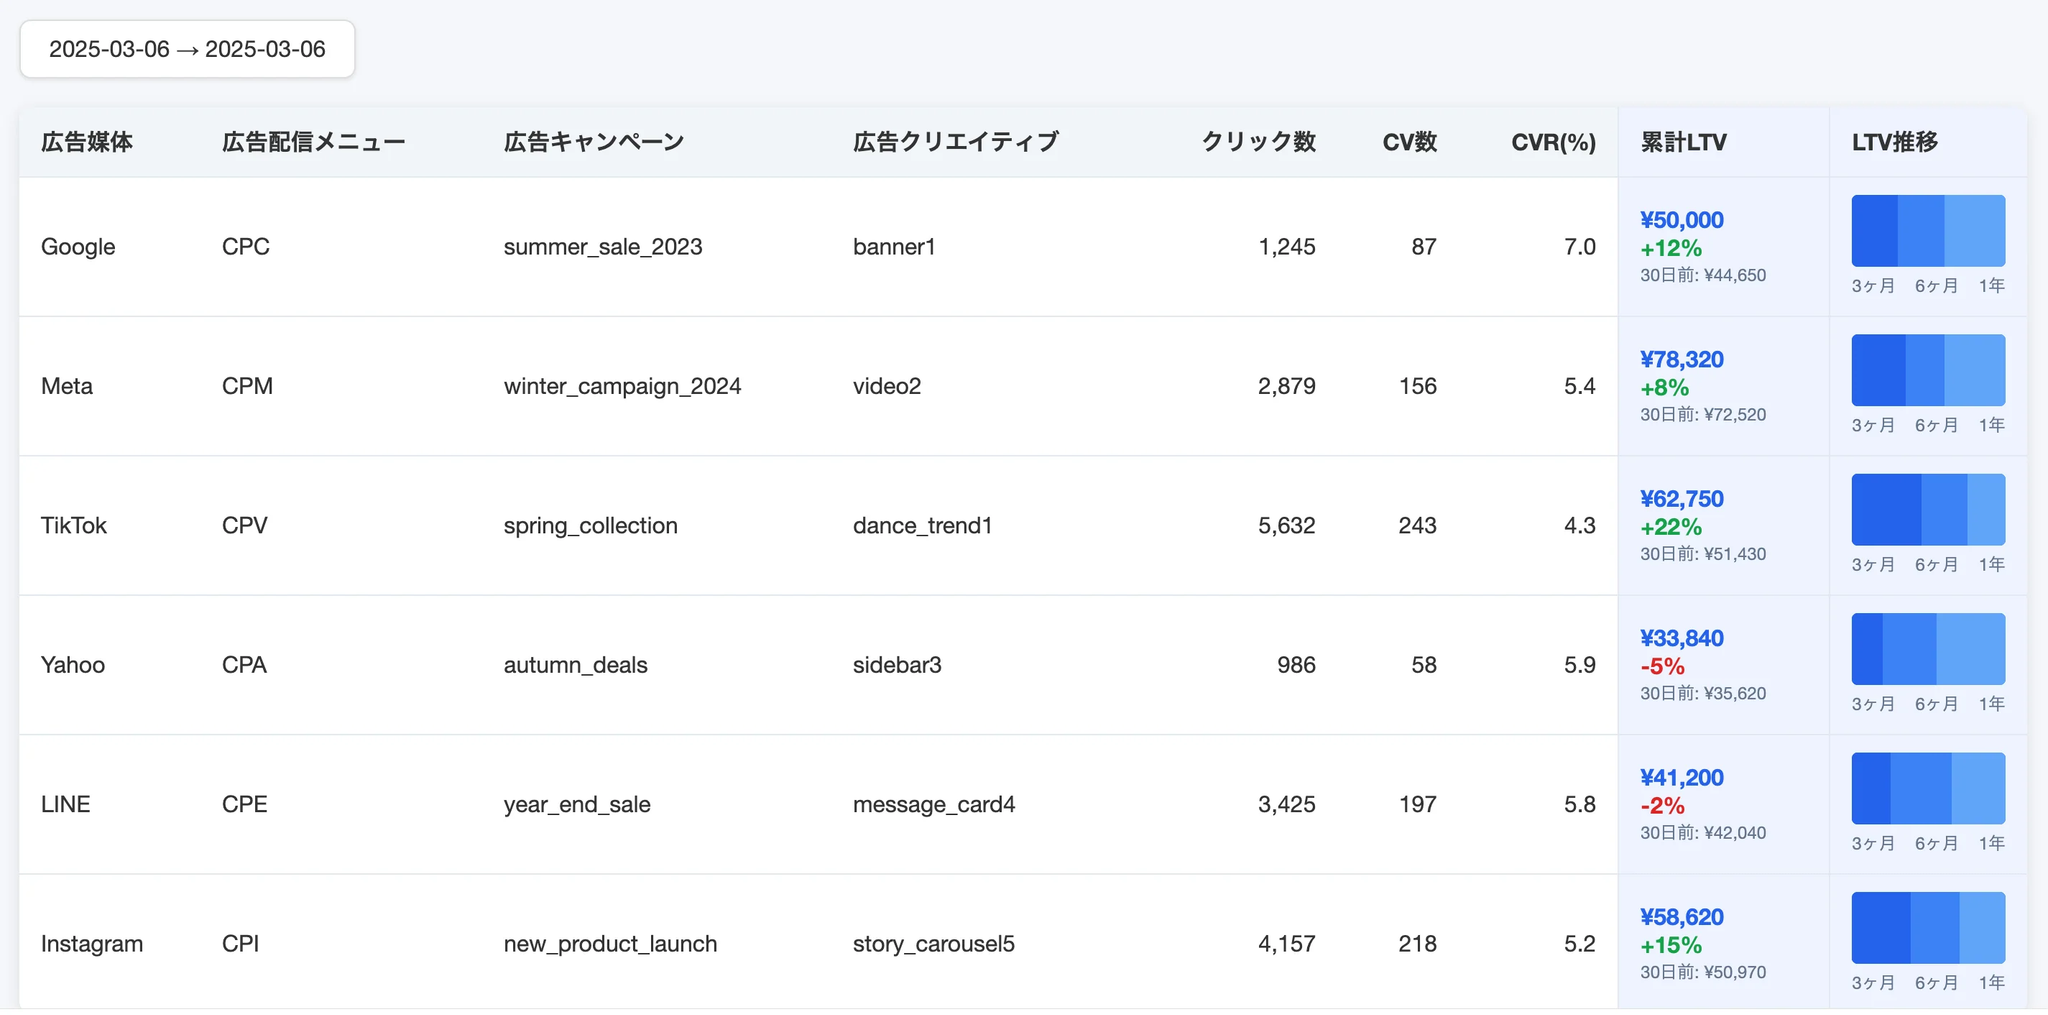Image resolution: width=2048 pixels, height=1015 pixels.
Task: Click the ¥50,000 cumulative LTV value
Action: point(1682,220)
